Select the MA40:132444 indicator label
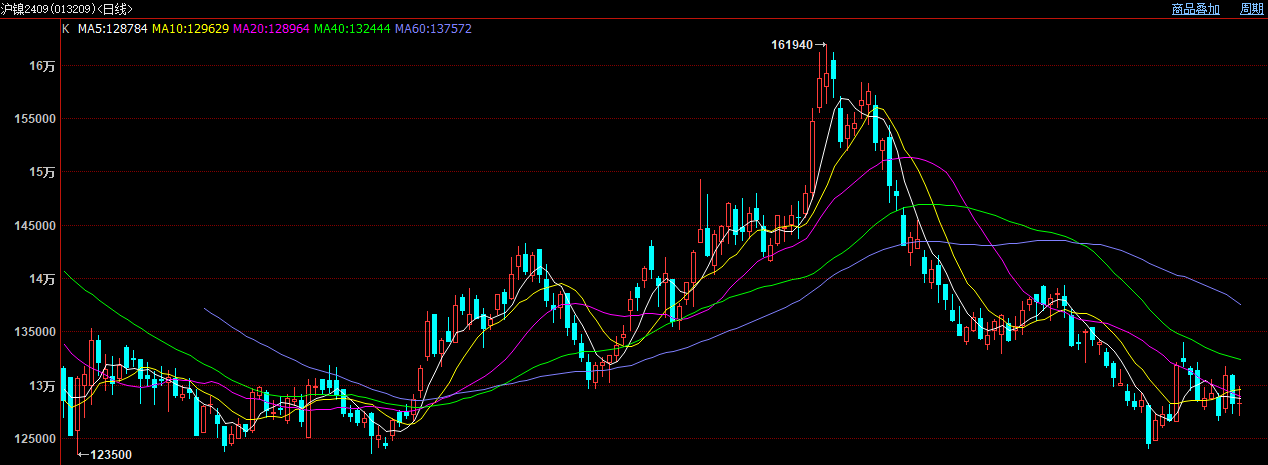1268x465 pixels. coord(352,29)
